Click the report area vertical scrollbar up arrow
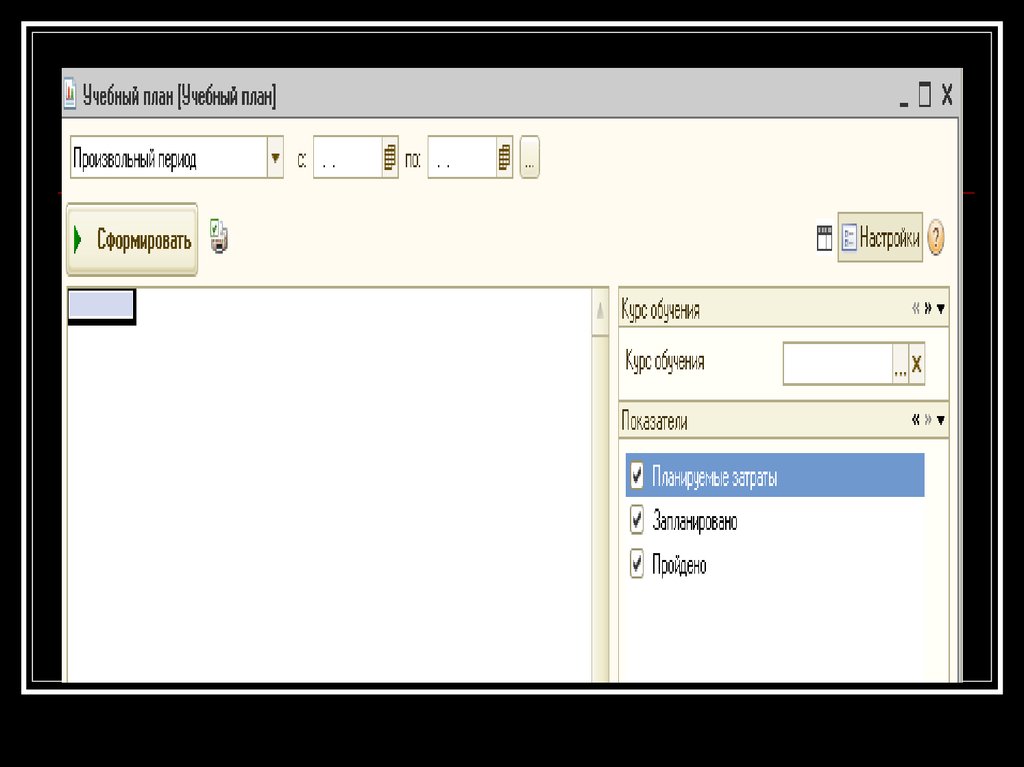 [x=600, y=311]
